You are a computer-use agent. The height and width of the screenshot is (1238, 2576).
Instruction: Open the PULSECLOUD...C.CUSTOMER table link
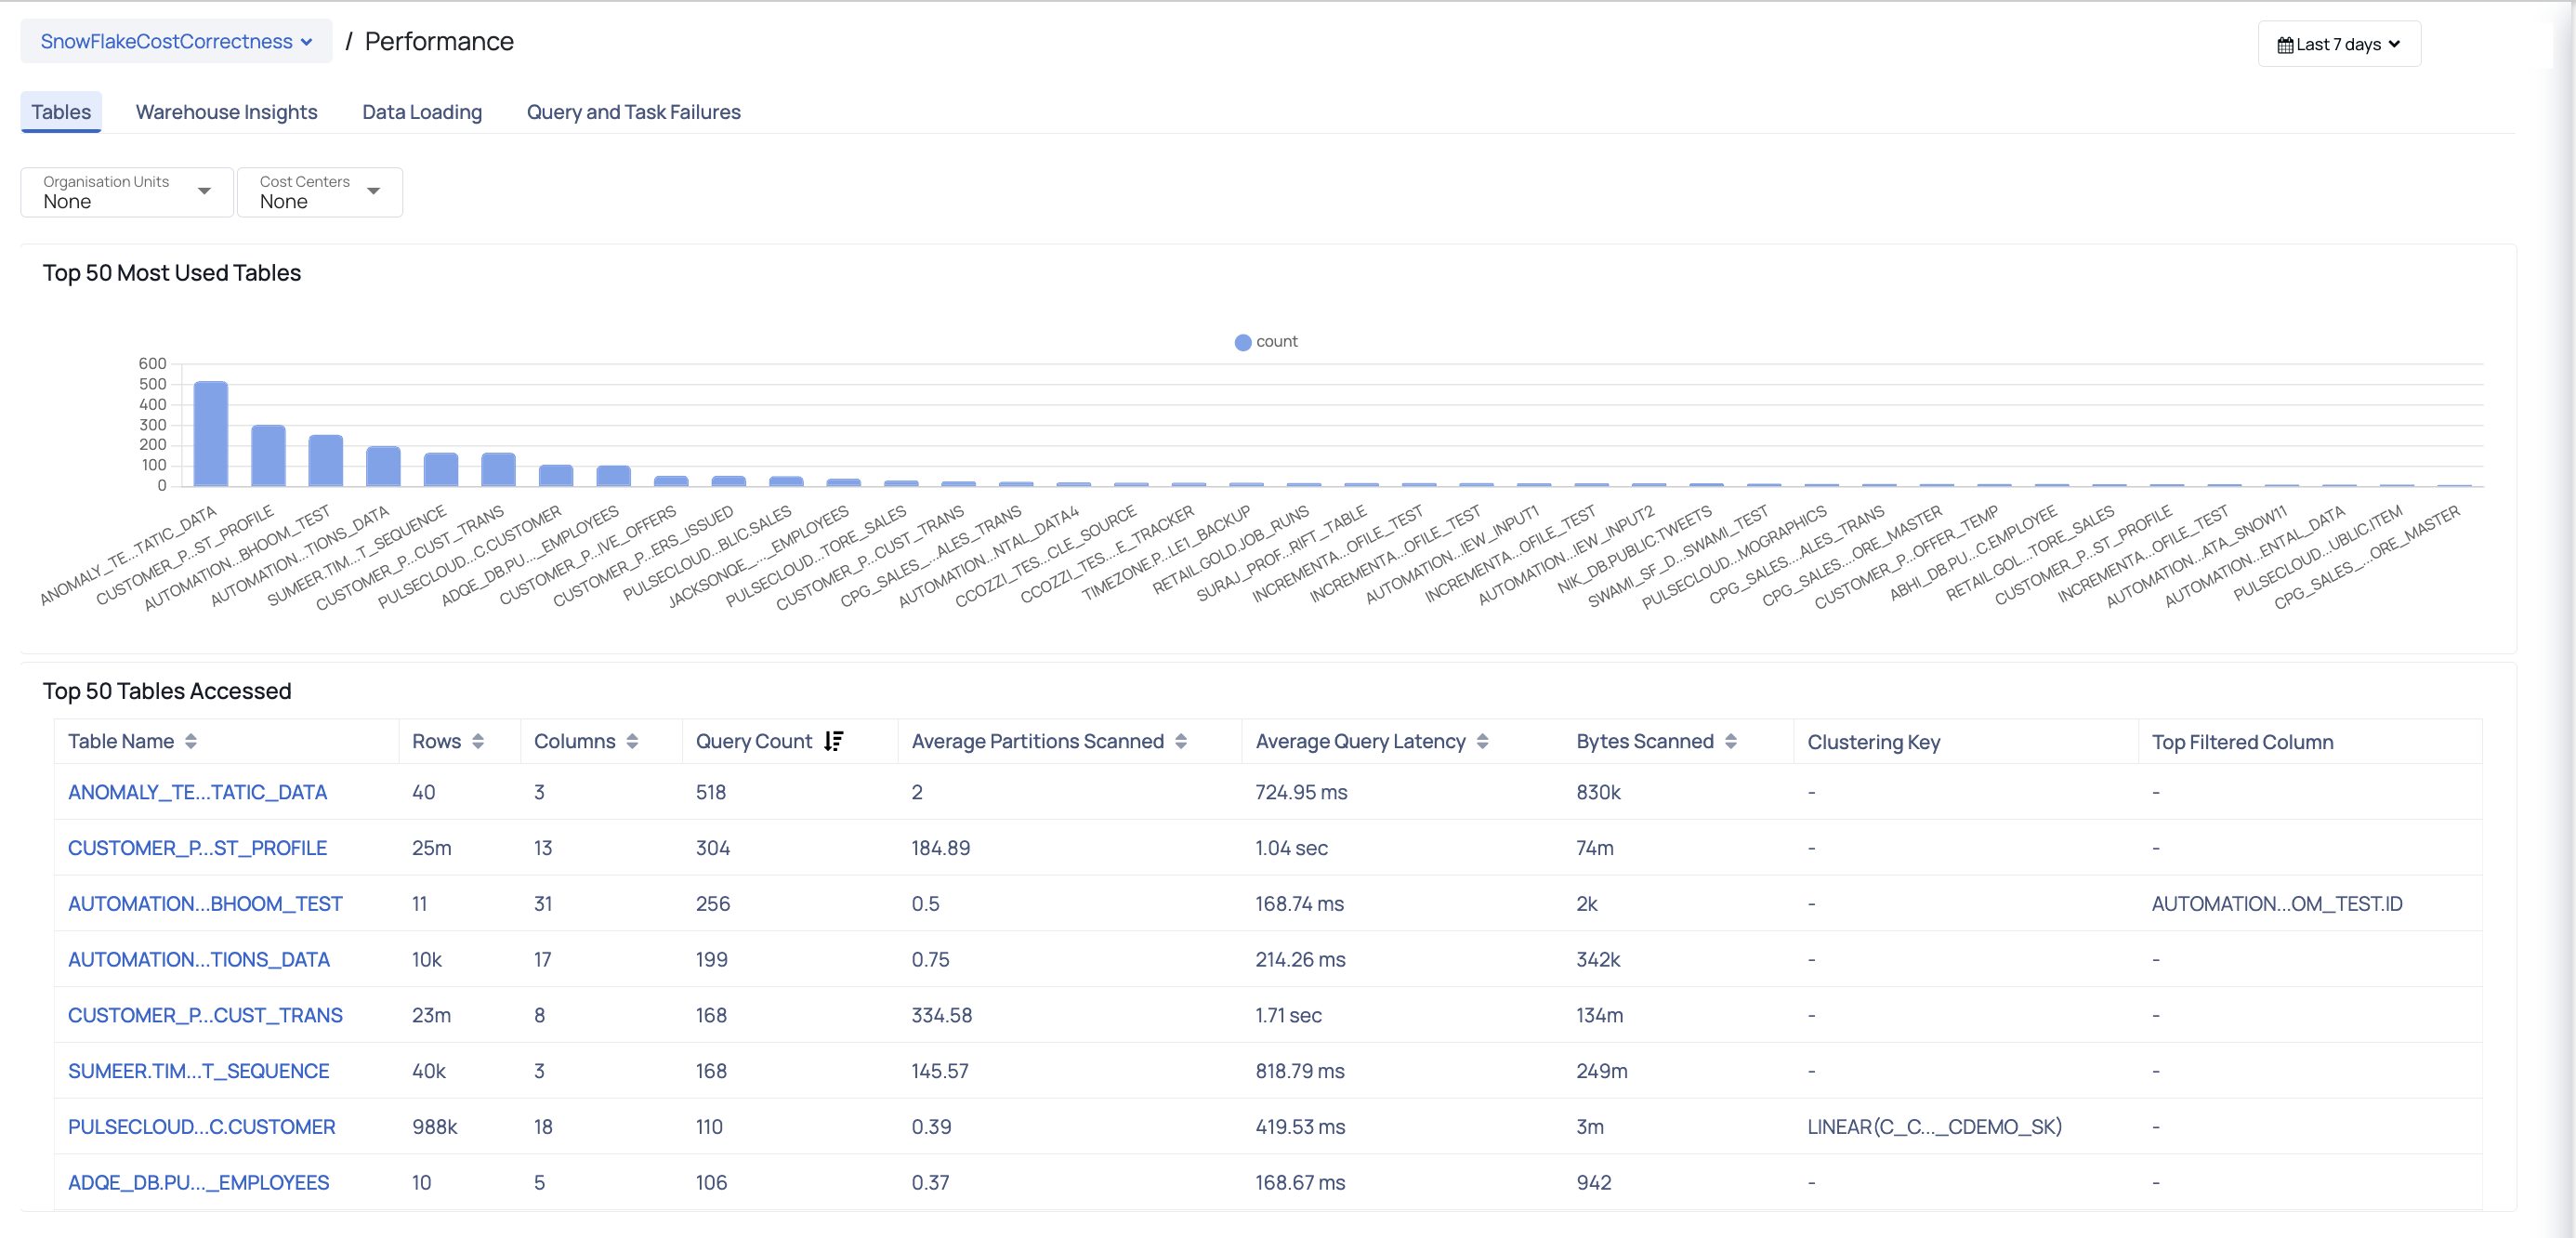[x=201, y=1127]
